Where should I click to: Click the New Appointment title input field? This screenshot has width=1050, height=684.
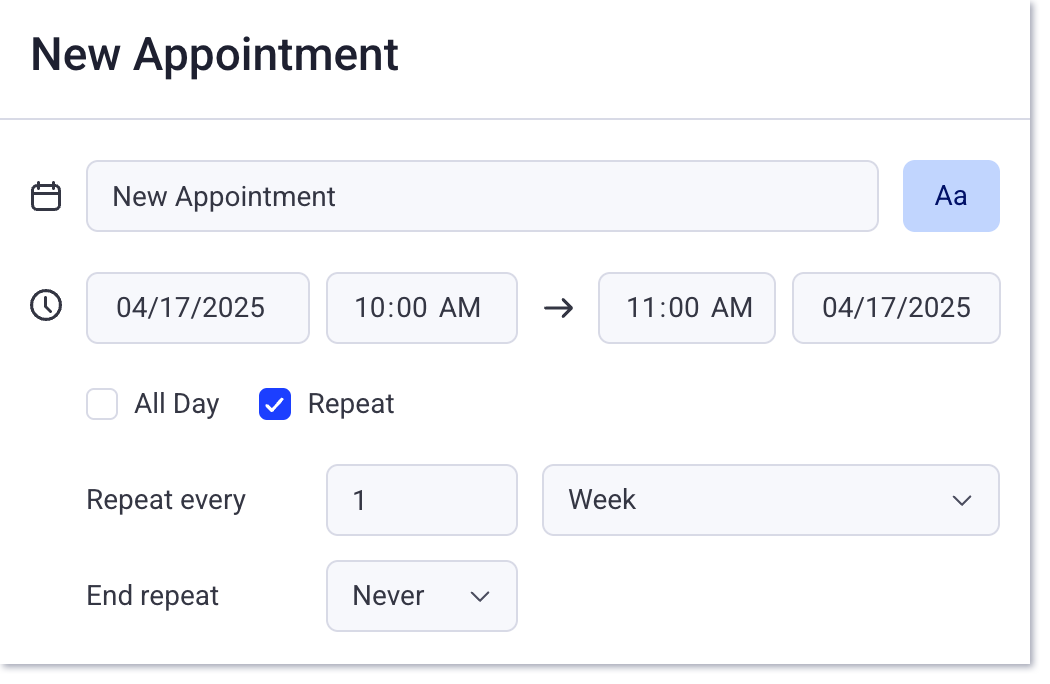click(482, 196)
